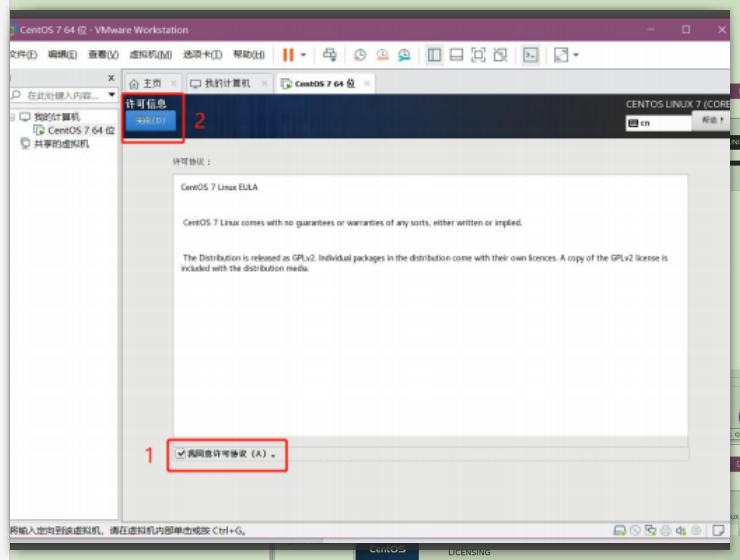Open the 虚拟机(M) menu
The image size is (740, 560).
click(151, 55)
